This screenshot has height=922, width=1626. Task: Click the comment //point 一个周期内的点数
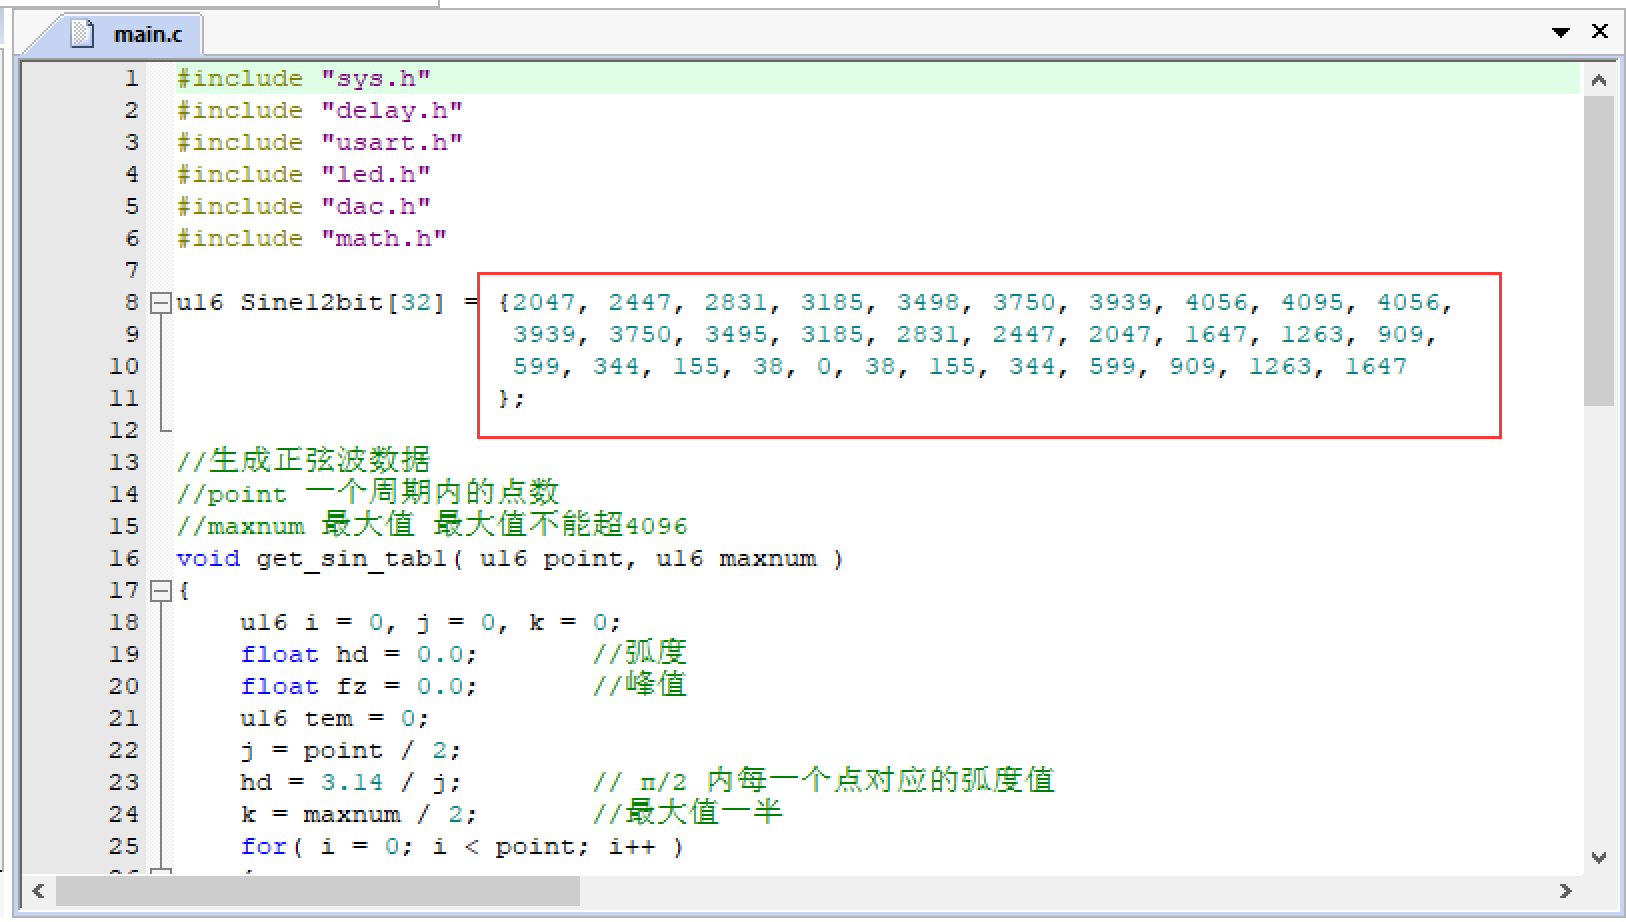(x=367, y=493)
